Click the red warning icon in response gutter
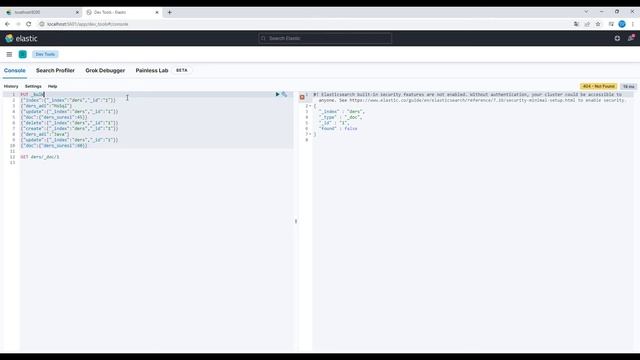This screenshot has height=360, width=640. tap(302, 97)
